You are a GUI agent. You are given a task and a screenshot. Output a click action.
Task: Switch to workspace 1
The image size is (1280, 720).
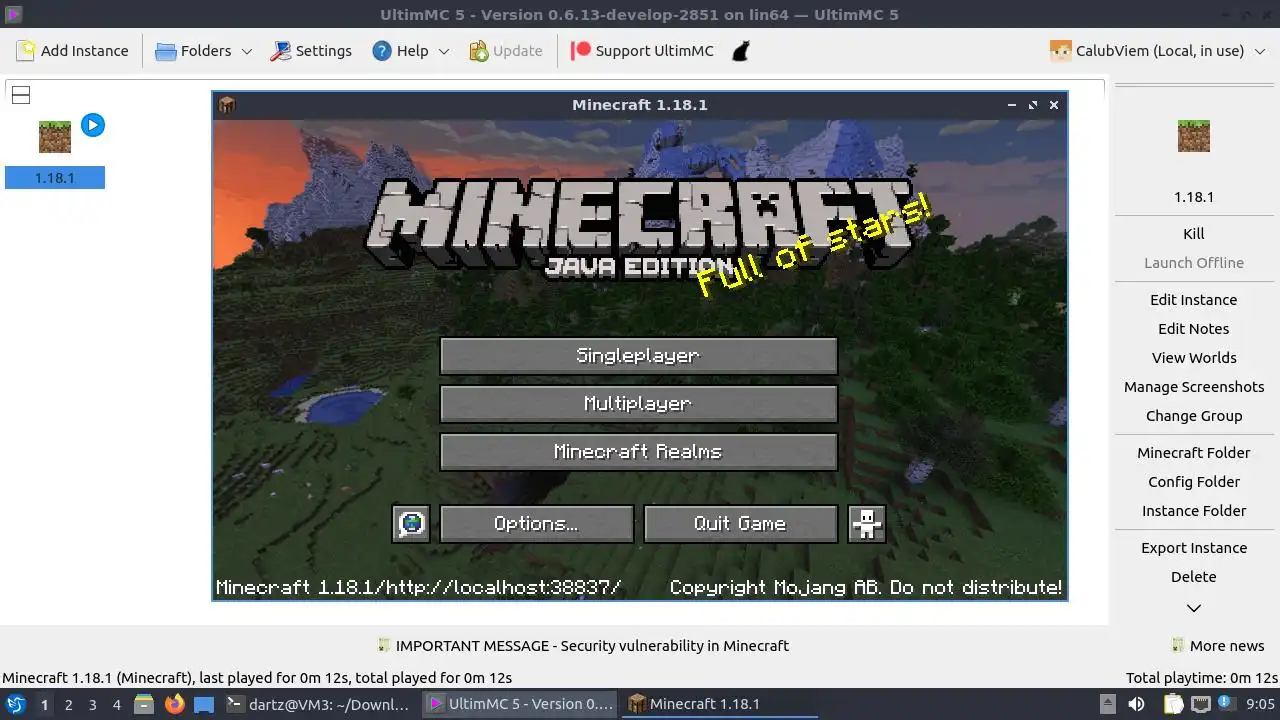44,705
